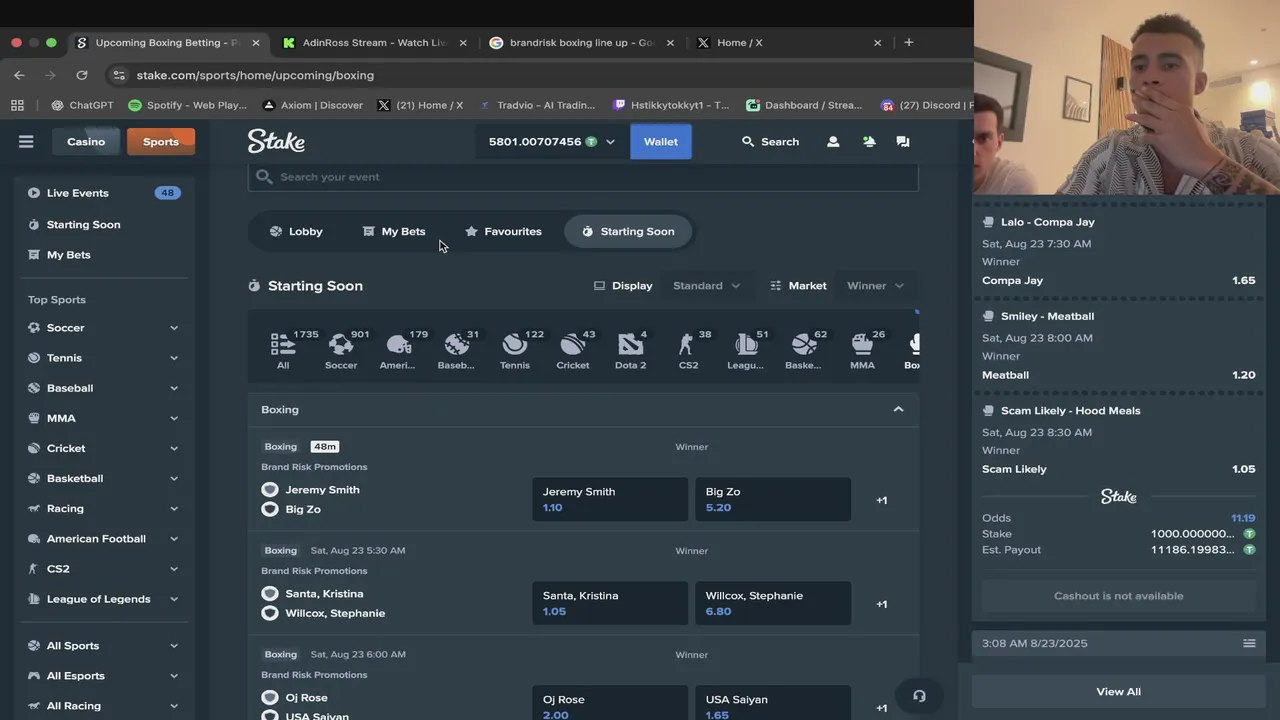This screenshot has height=720, width=1280.
Task: Click the browser address bar URL
Action: pos(255,75)
